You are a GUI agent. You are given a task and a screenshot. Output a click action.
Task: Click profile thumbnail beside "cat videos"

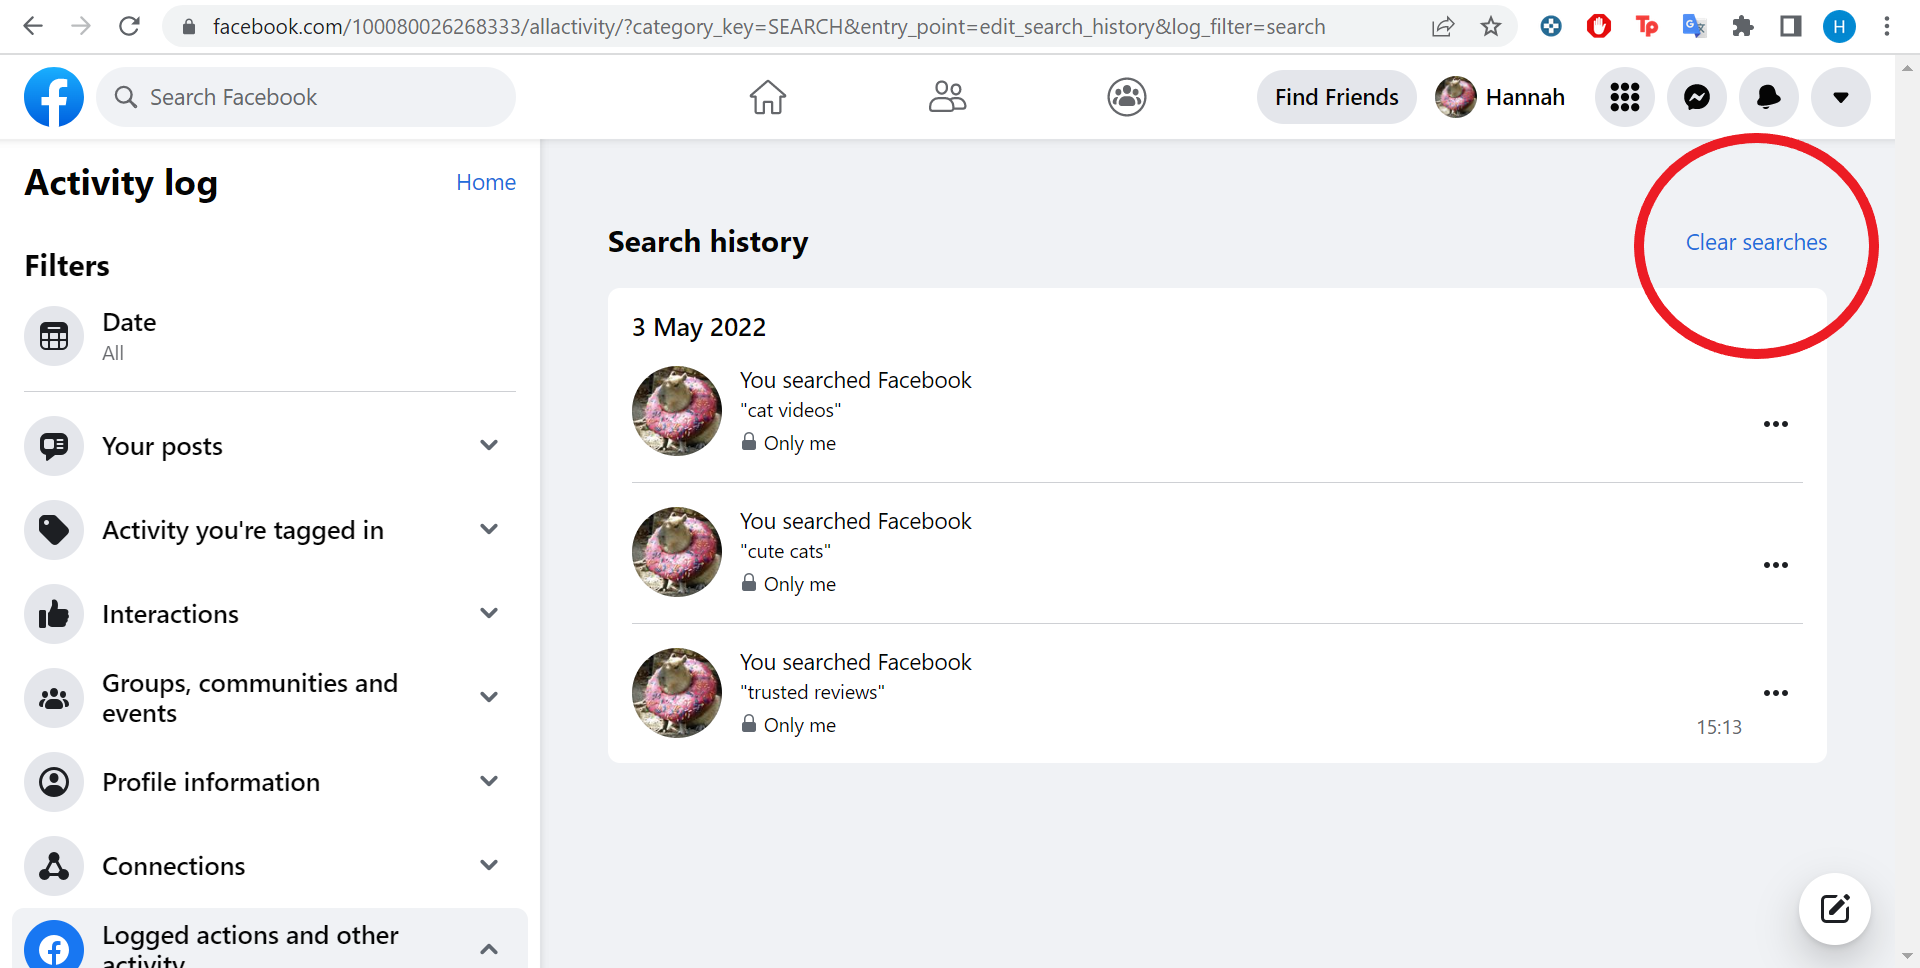tap(677, 411)
